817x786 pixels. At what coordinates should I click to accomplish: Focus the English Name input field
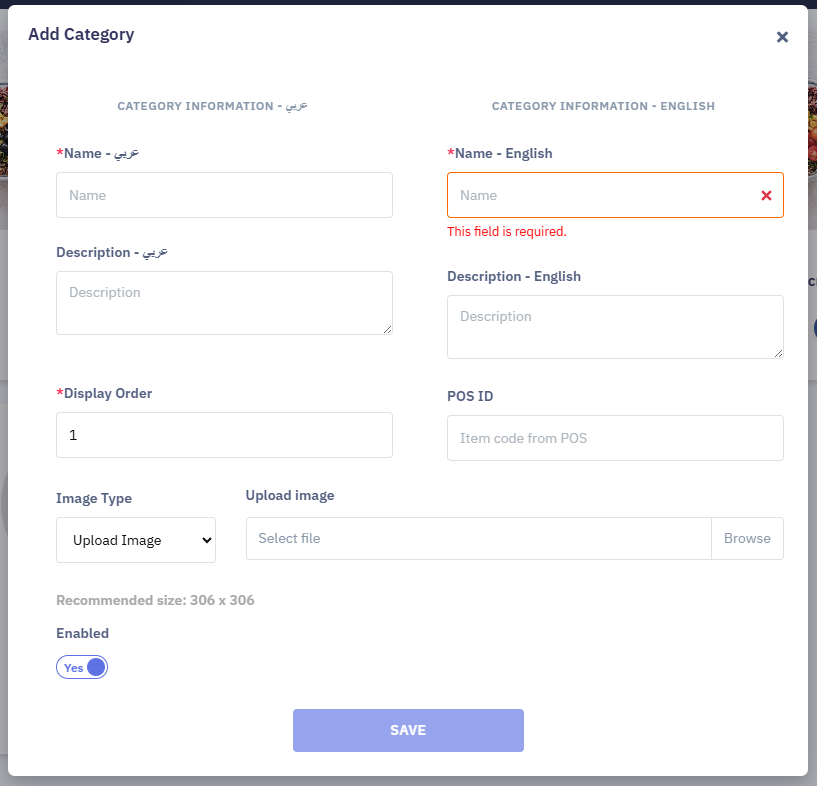600,195
